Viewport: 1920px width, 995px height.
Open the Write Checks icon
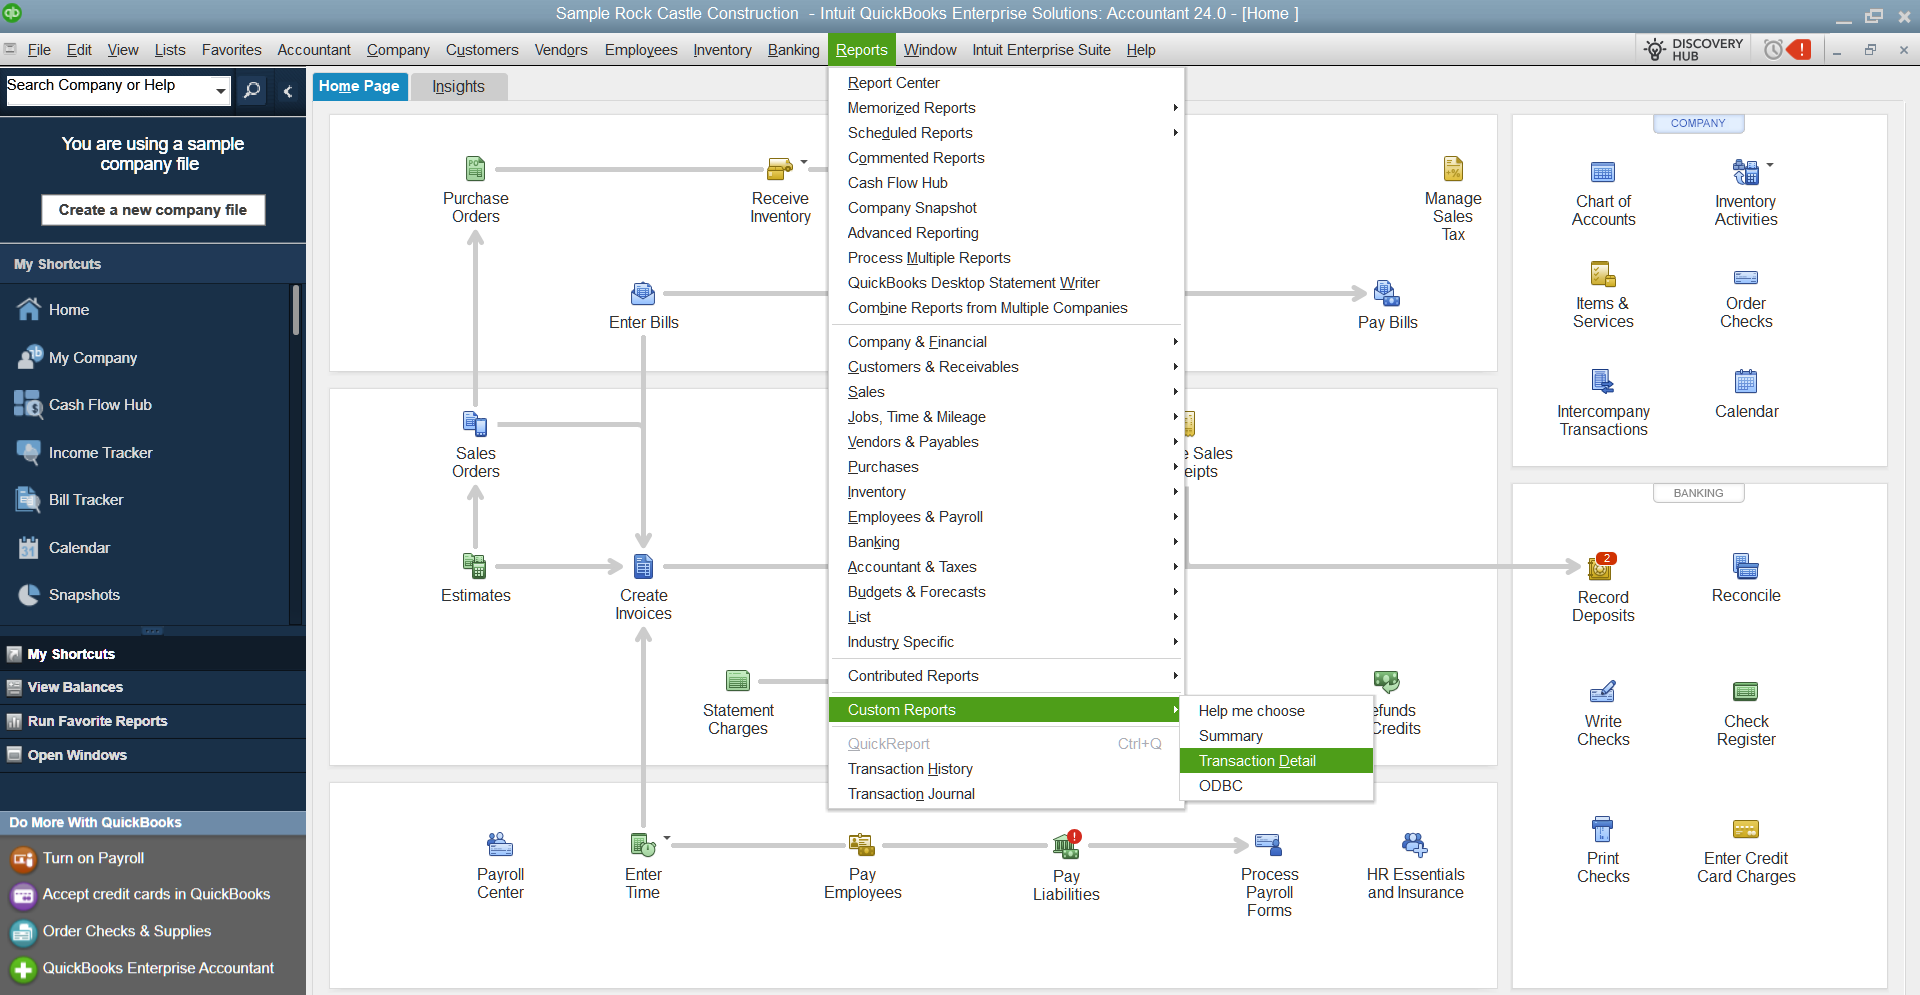click(x=1603, y=692)
